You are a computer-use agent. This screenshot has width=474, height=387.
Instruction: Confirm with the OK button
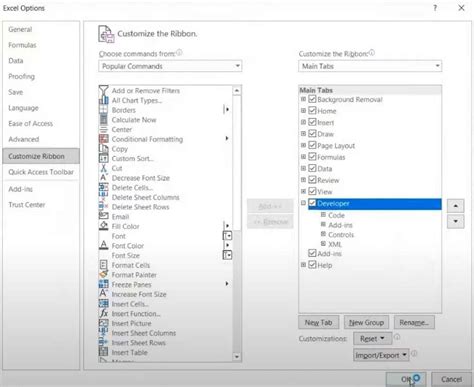click(406, 379)
